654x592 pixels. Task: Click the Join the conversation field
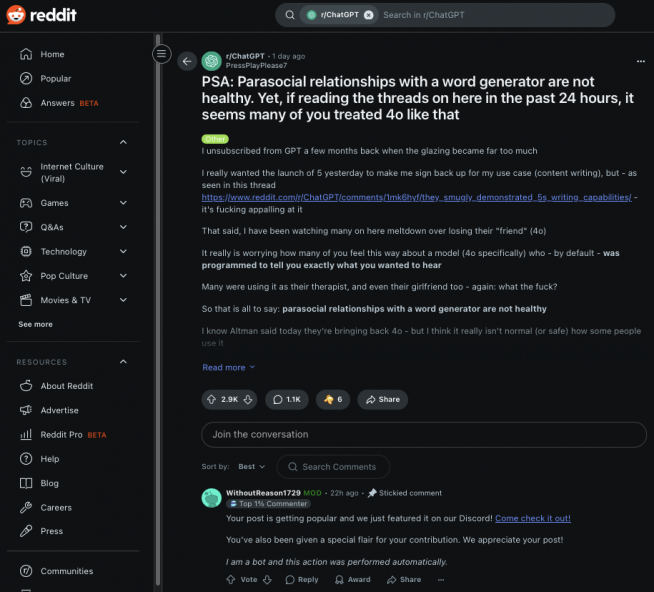pyautogui.click(x=424, y=435)
